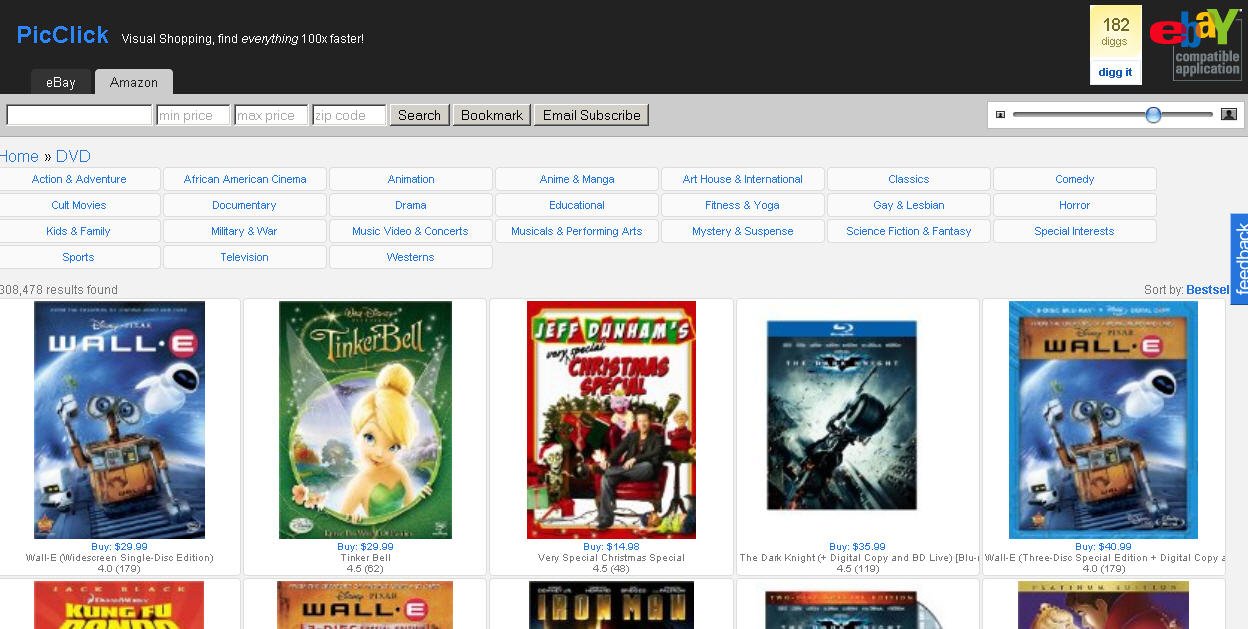The image size is (1248, 629).
Task: Click the Very Special Christmas Special title
Action: (611, 558)
